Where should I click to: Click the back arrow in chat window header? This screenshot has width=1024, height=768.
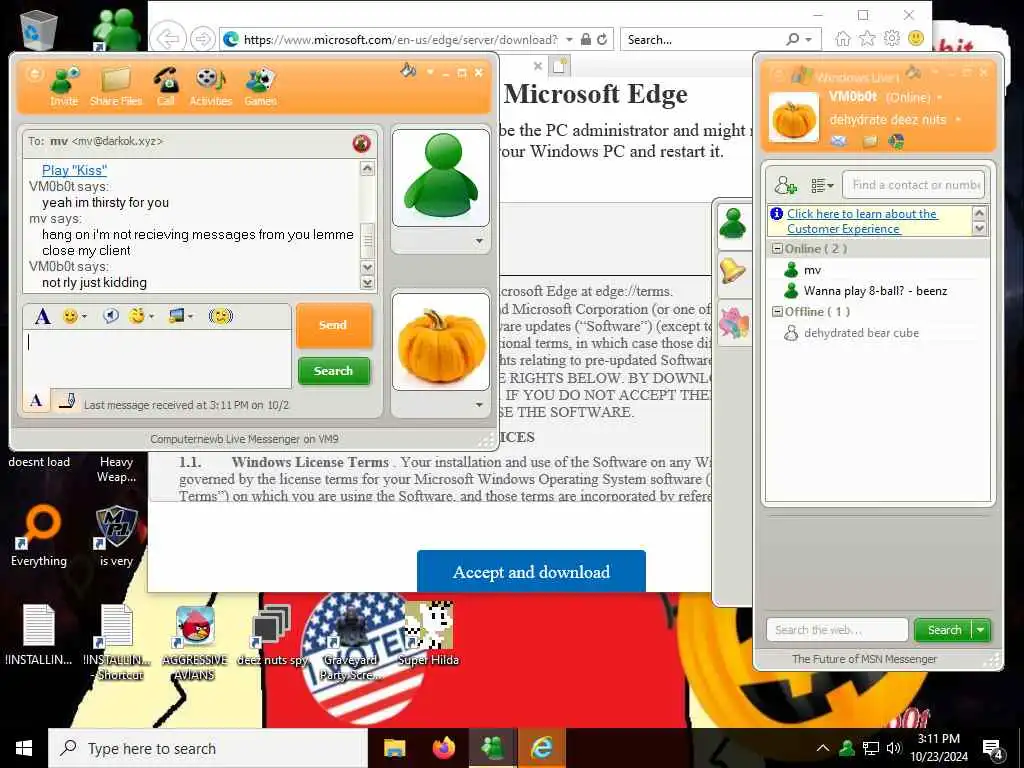[34, 73]
